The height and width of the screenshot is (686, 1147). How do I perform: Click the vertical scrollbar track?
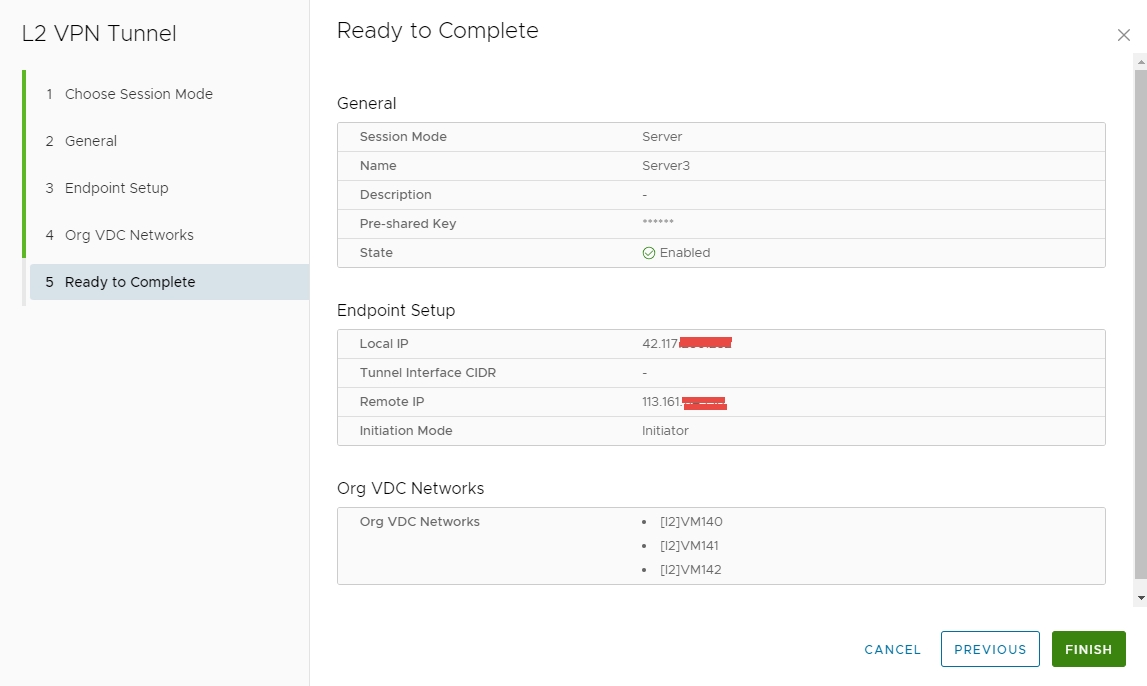click(1140, 320)
